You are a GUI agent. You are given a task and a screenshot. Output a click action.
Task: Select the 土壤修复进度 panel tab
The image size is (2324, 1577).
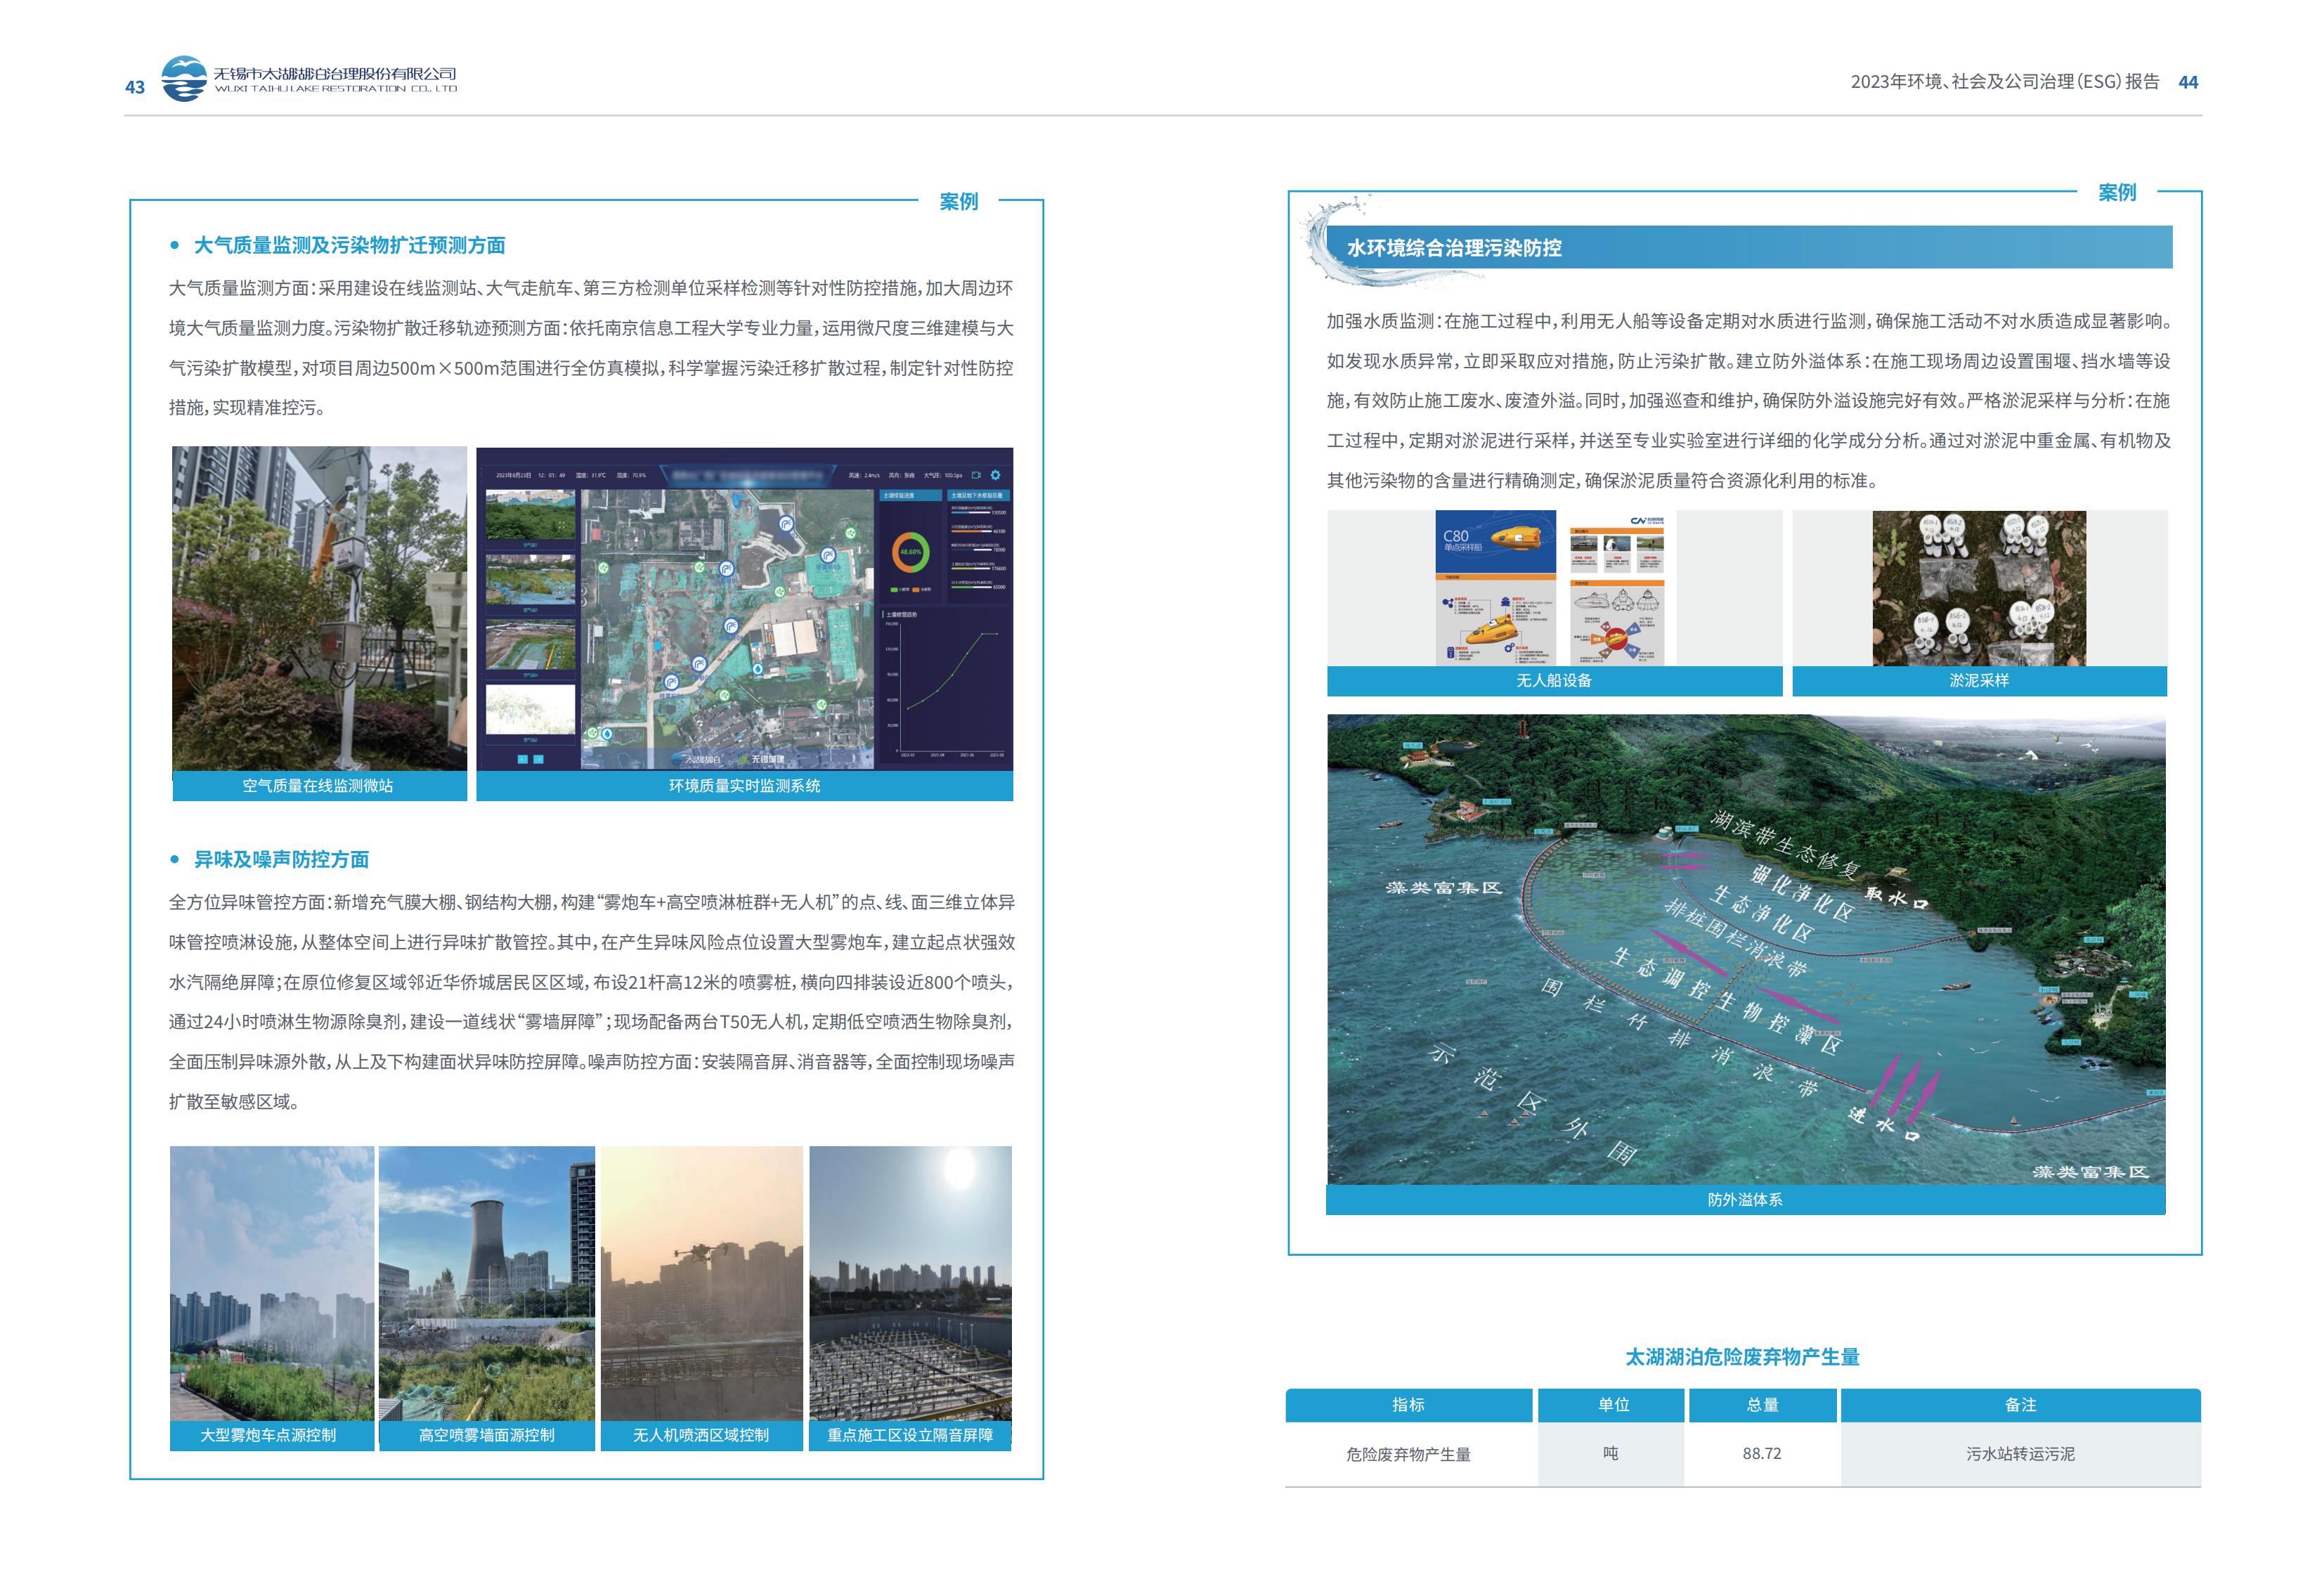tap(911, 496)
